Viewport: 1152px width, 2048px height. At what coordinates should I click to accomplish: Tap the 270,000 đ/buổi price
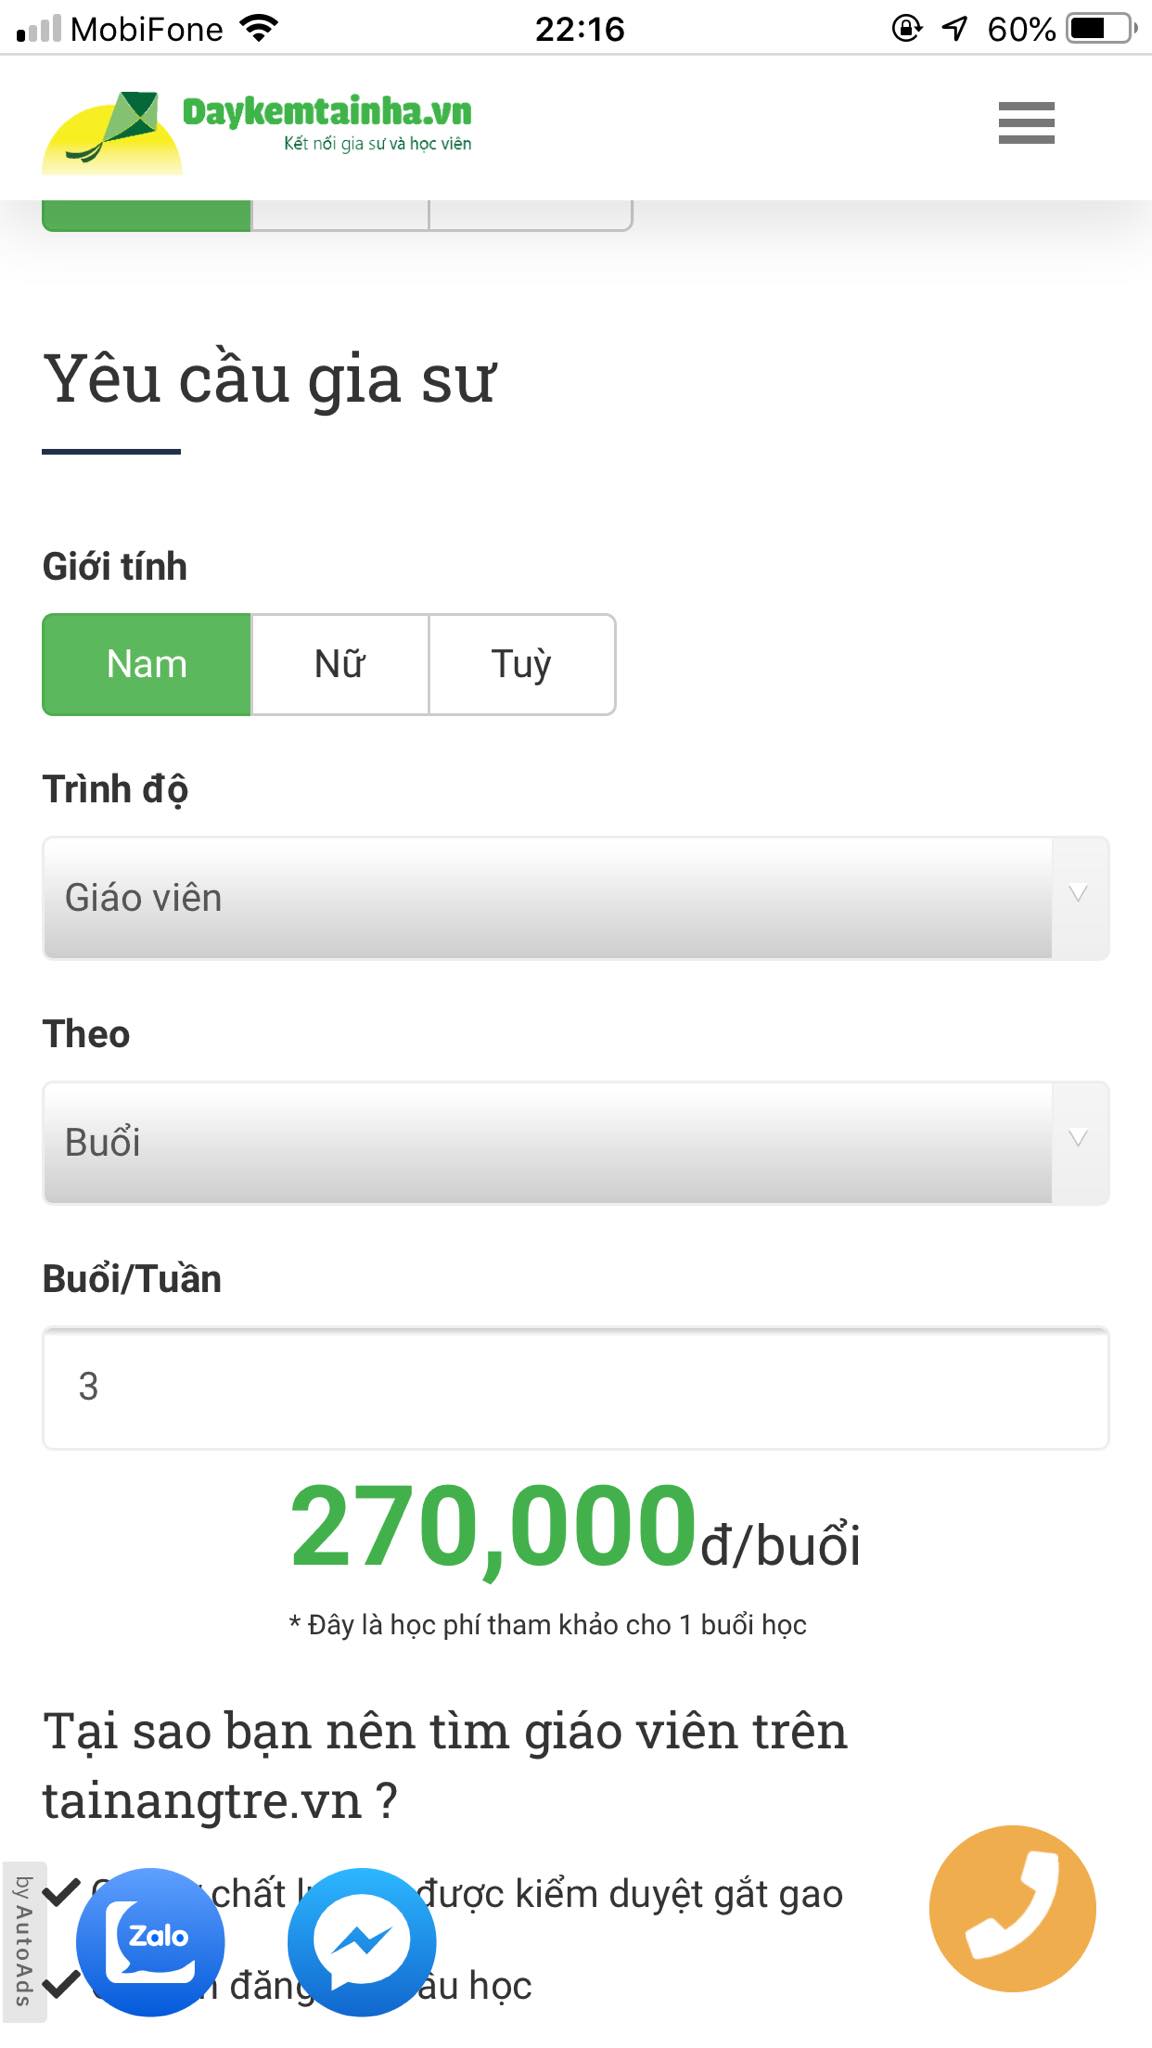point(574,1529)
